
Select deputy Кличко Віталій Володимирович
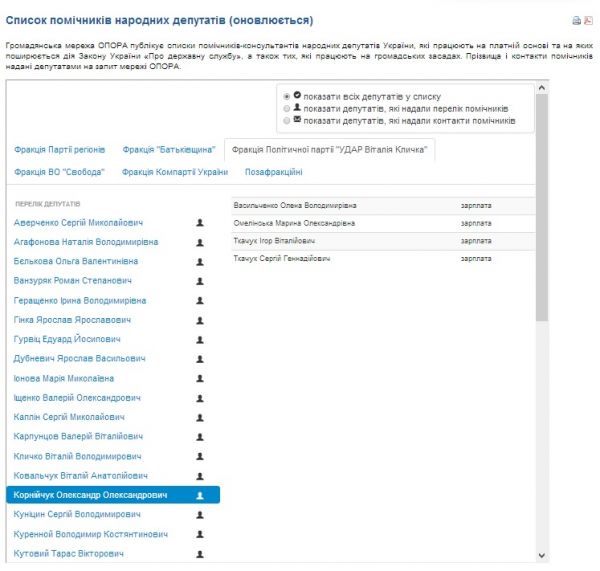[78, 457]
